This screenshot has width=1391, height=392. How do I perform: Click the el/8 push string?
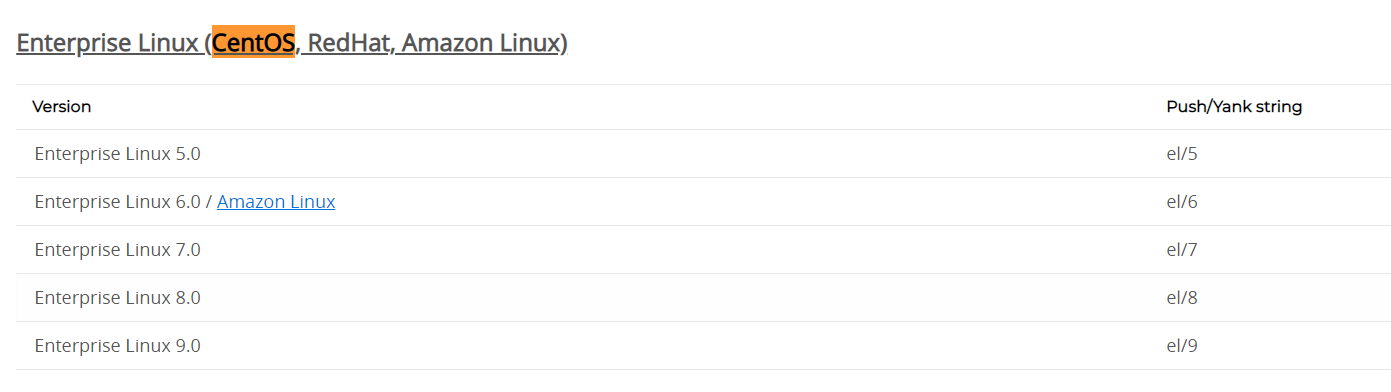(1182, 297)
